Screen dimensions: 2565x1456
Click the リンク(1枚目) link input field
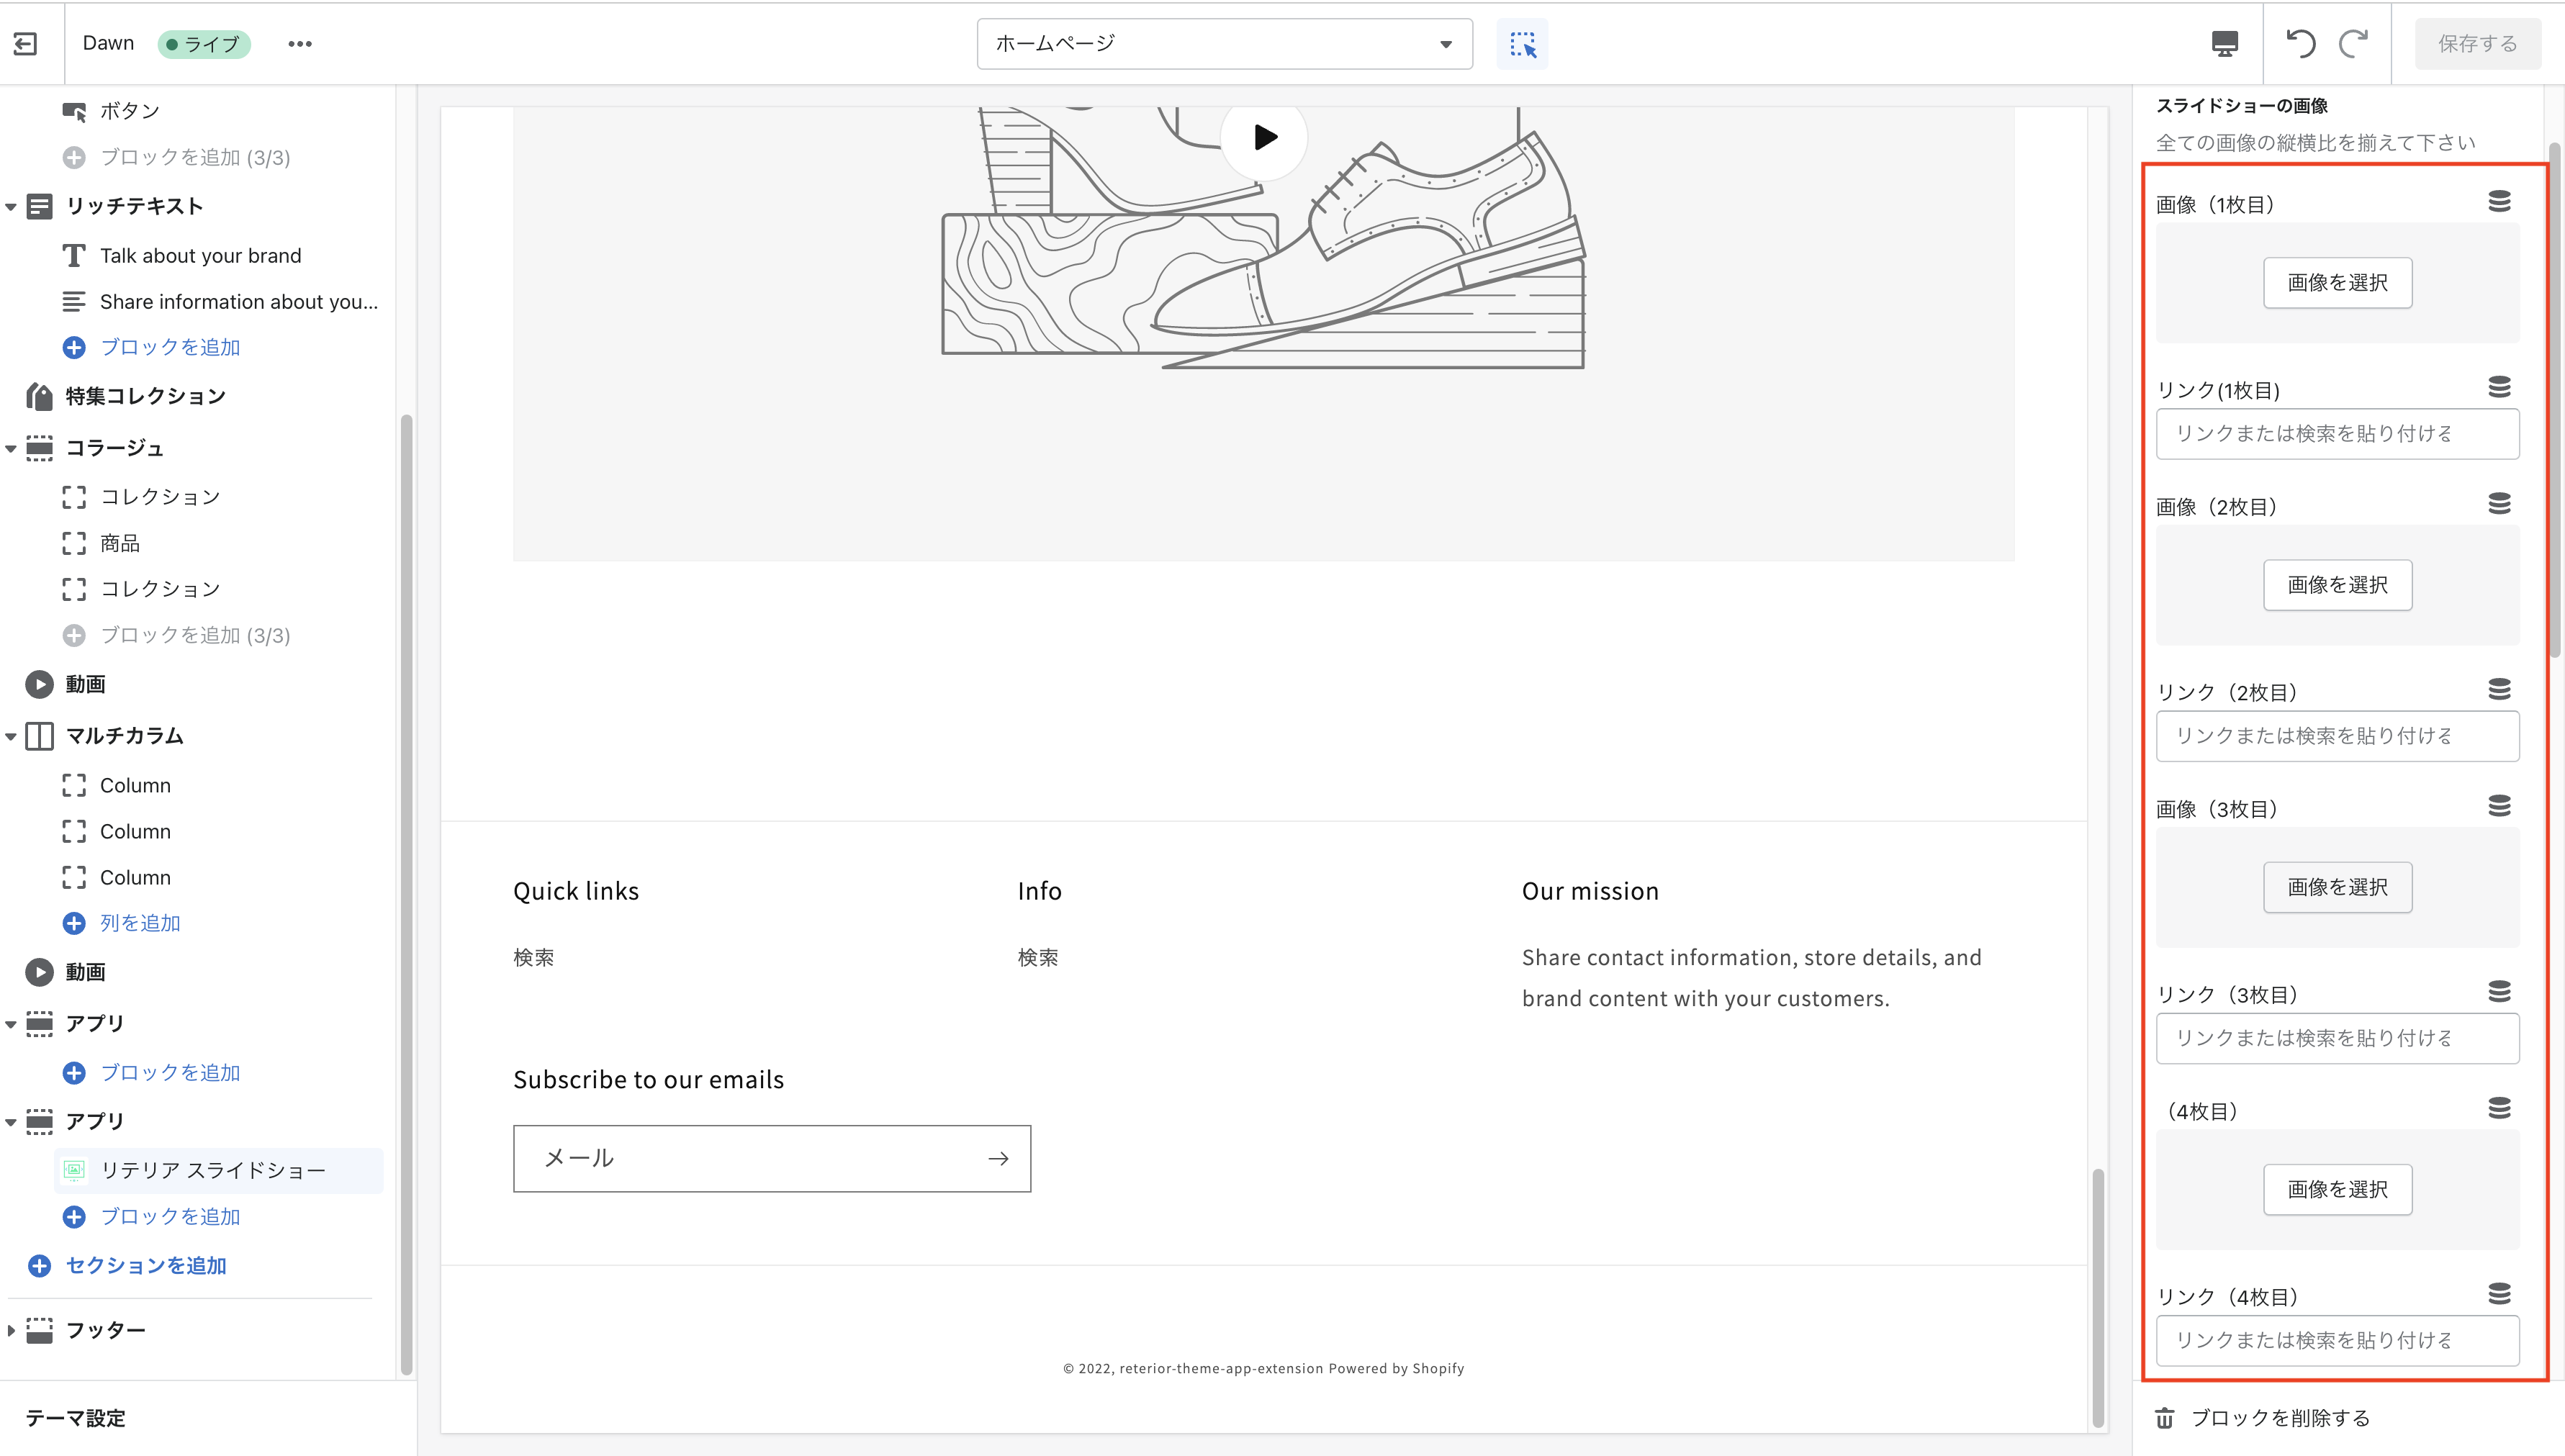2337,434
